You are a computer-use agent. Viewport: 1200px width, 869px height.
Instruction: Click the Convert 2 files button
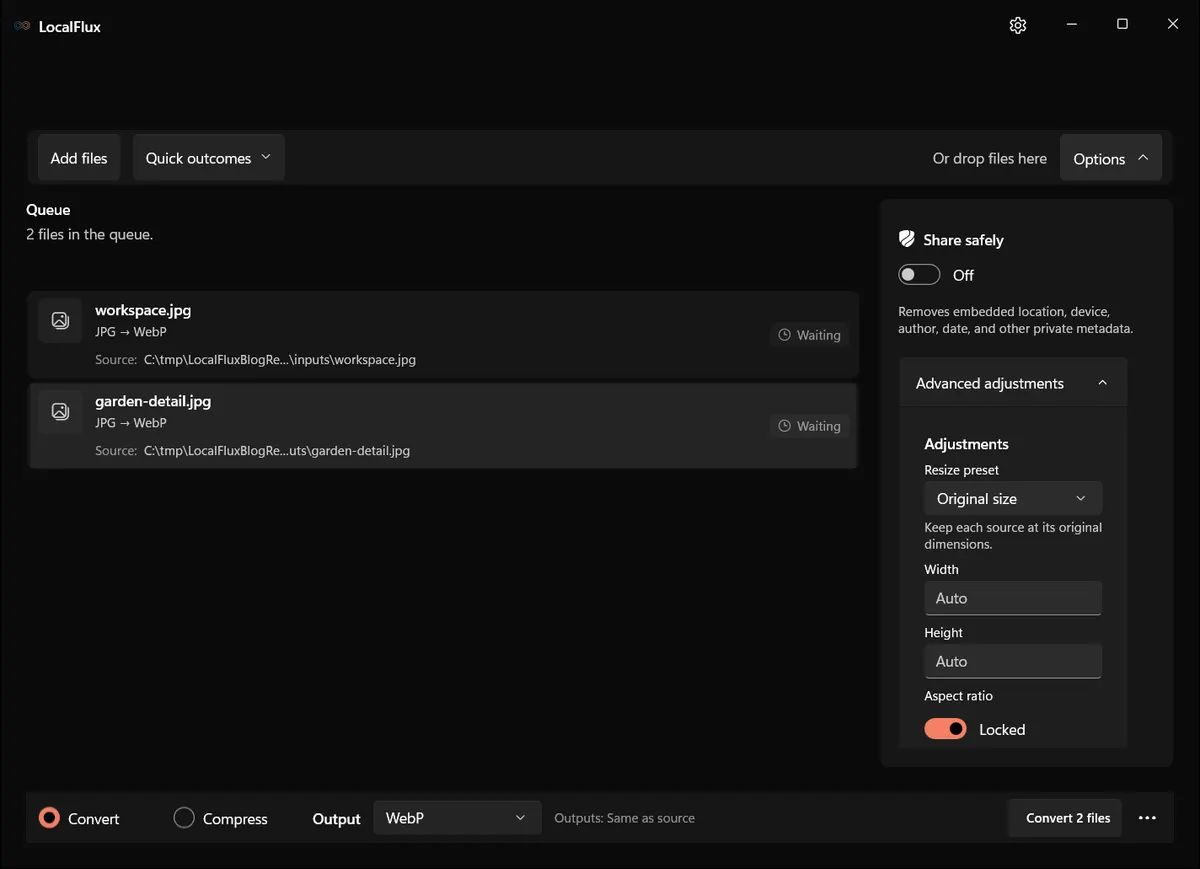tap(1067, 818)
